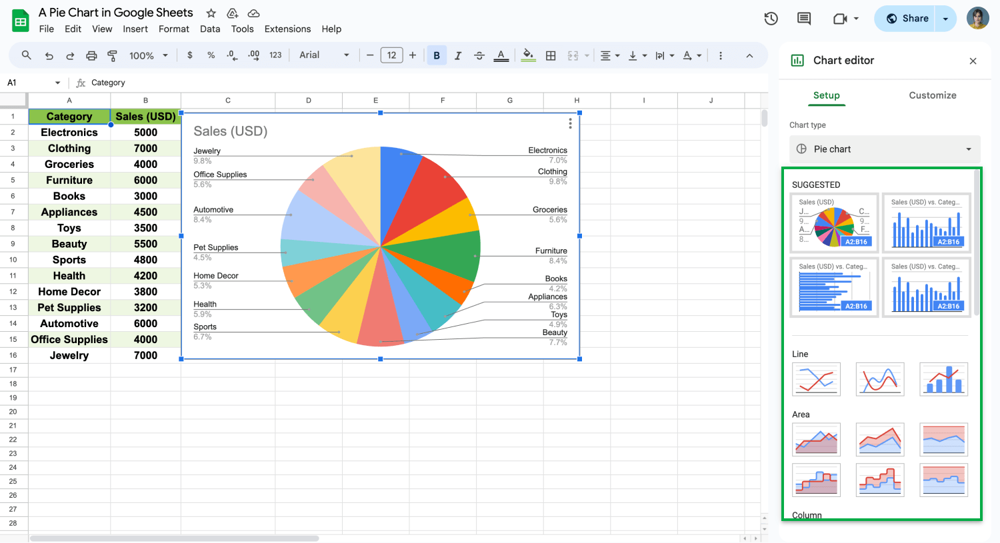Open the Extensions menu

(x=287, y=29)
